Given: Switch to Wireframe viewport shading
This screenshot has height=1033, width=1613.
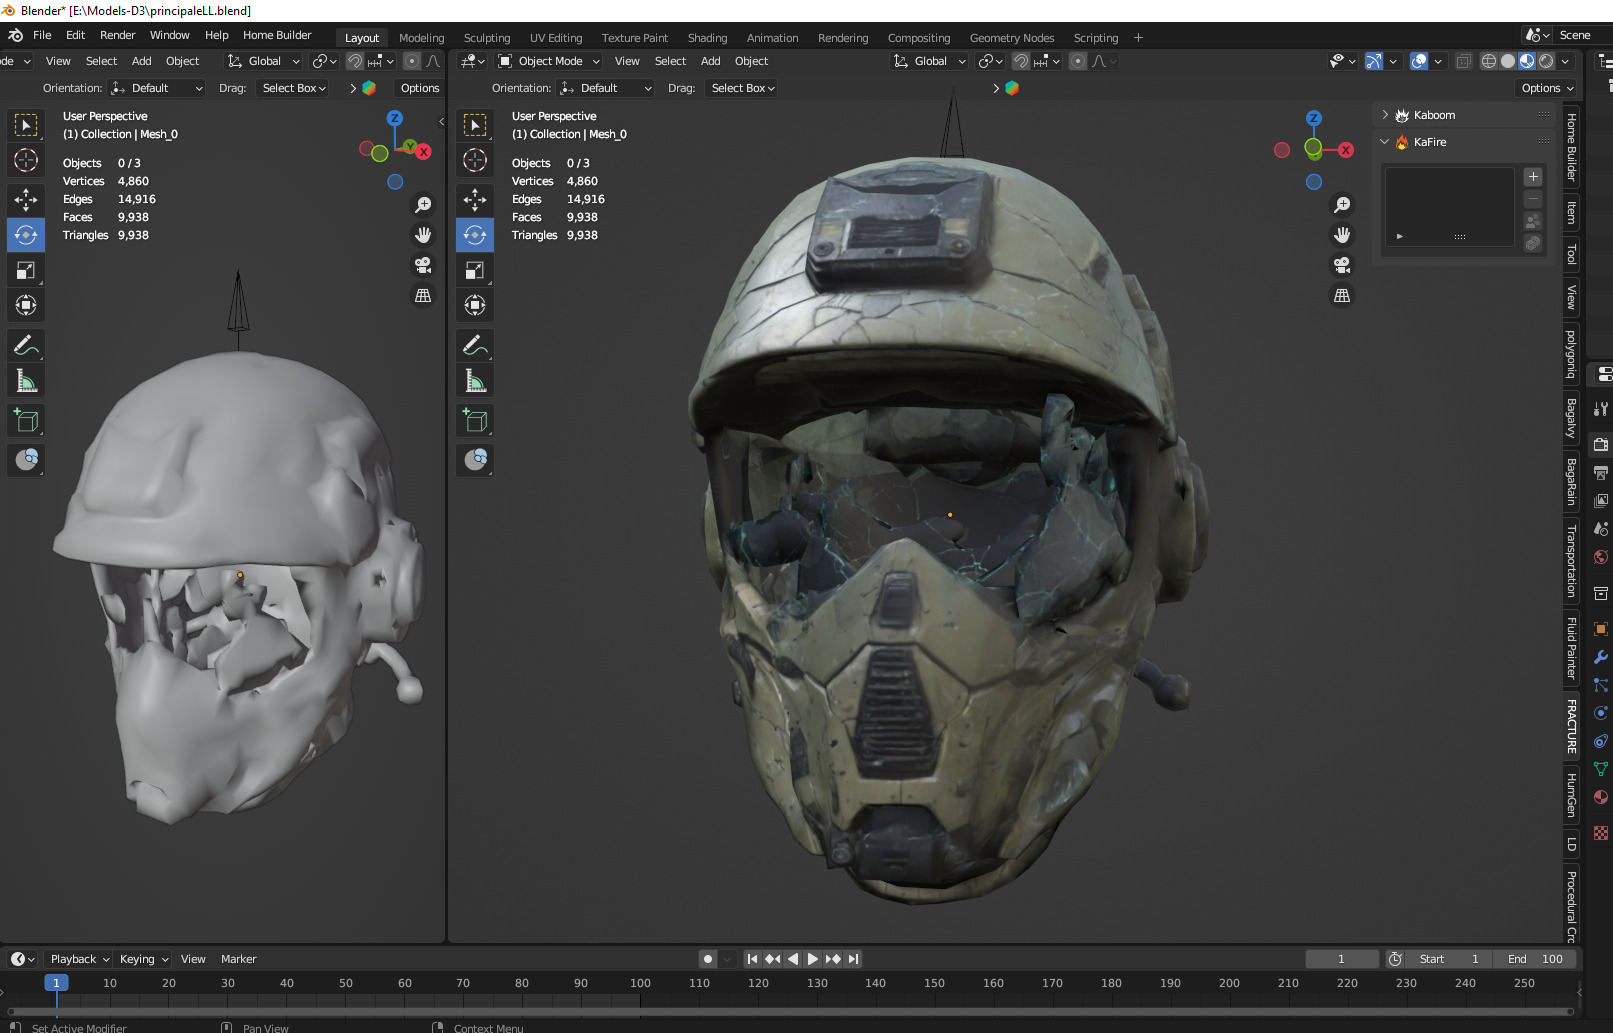Looking at the screenshot, I should 1489,61.
